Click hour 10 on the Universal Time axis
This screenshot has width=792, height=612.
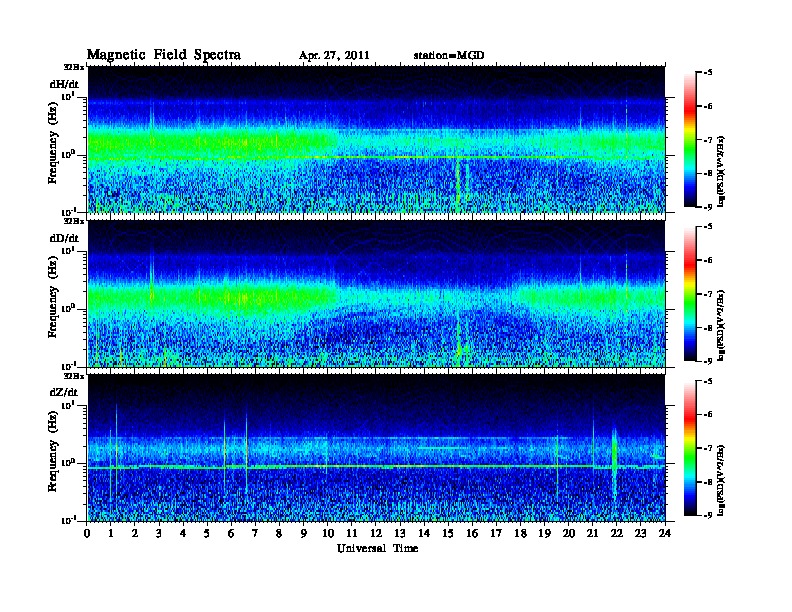pos(328,533)
